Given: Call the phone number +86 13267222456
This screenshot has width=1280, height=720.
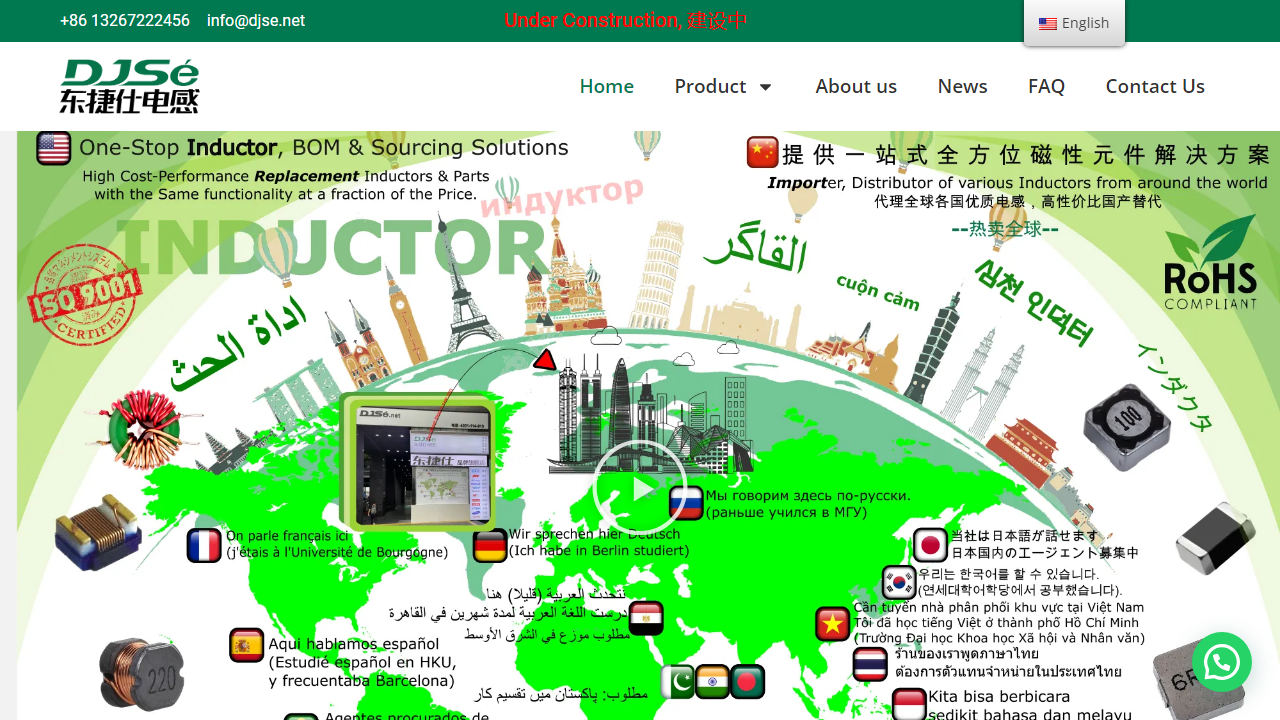Looking at the screenshot, I should (125, 21).
